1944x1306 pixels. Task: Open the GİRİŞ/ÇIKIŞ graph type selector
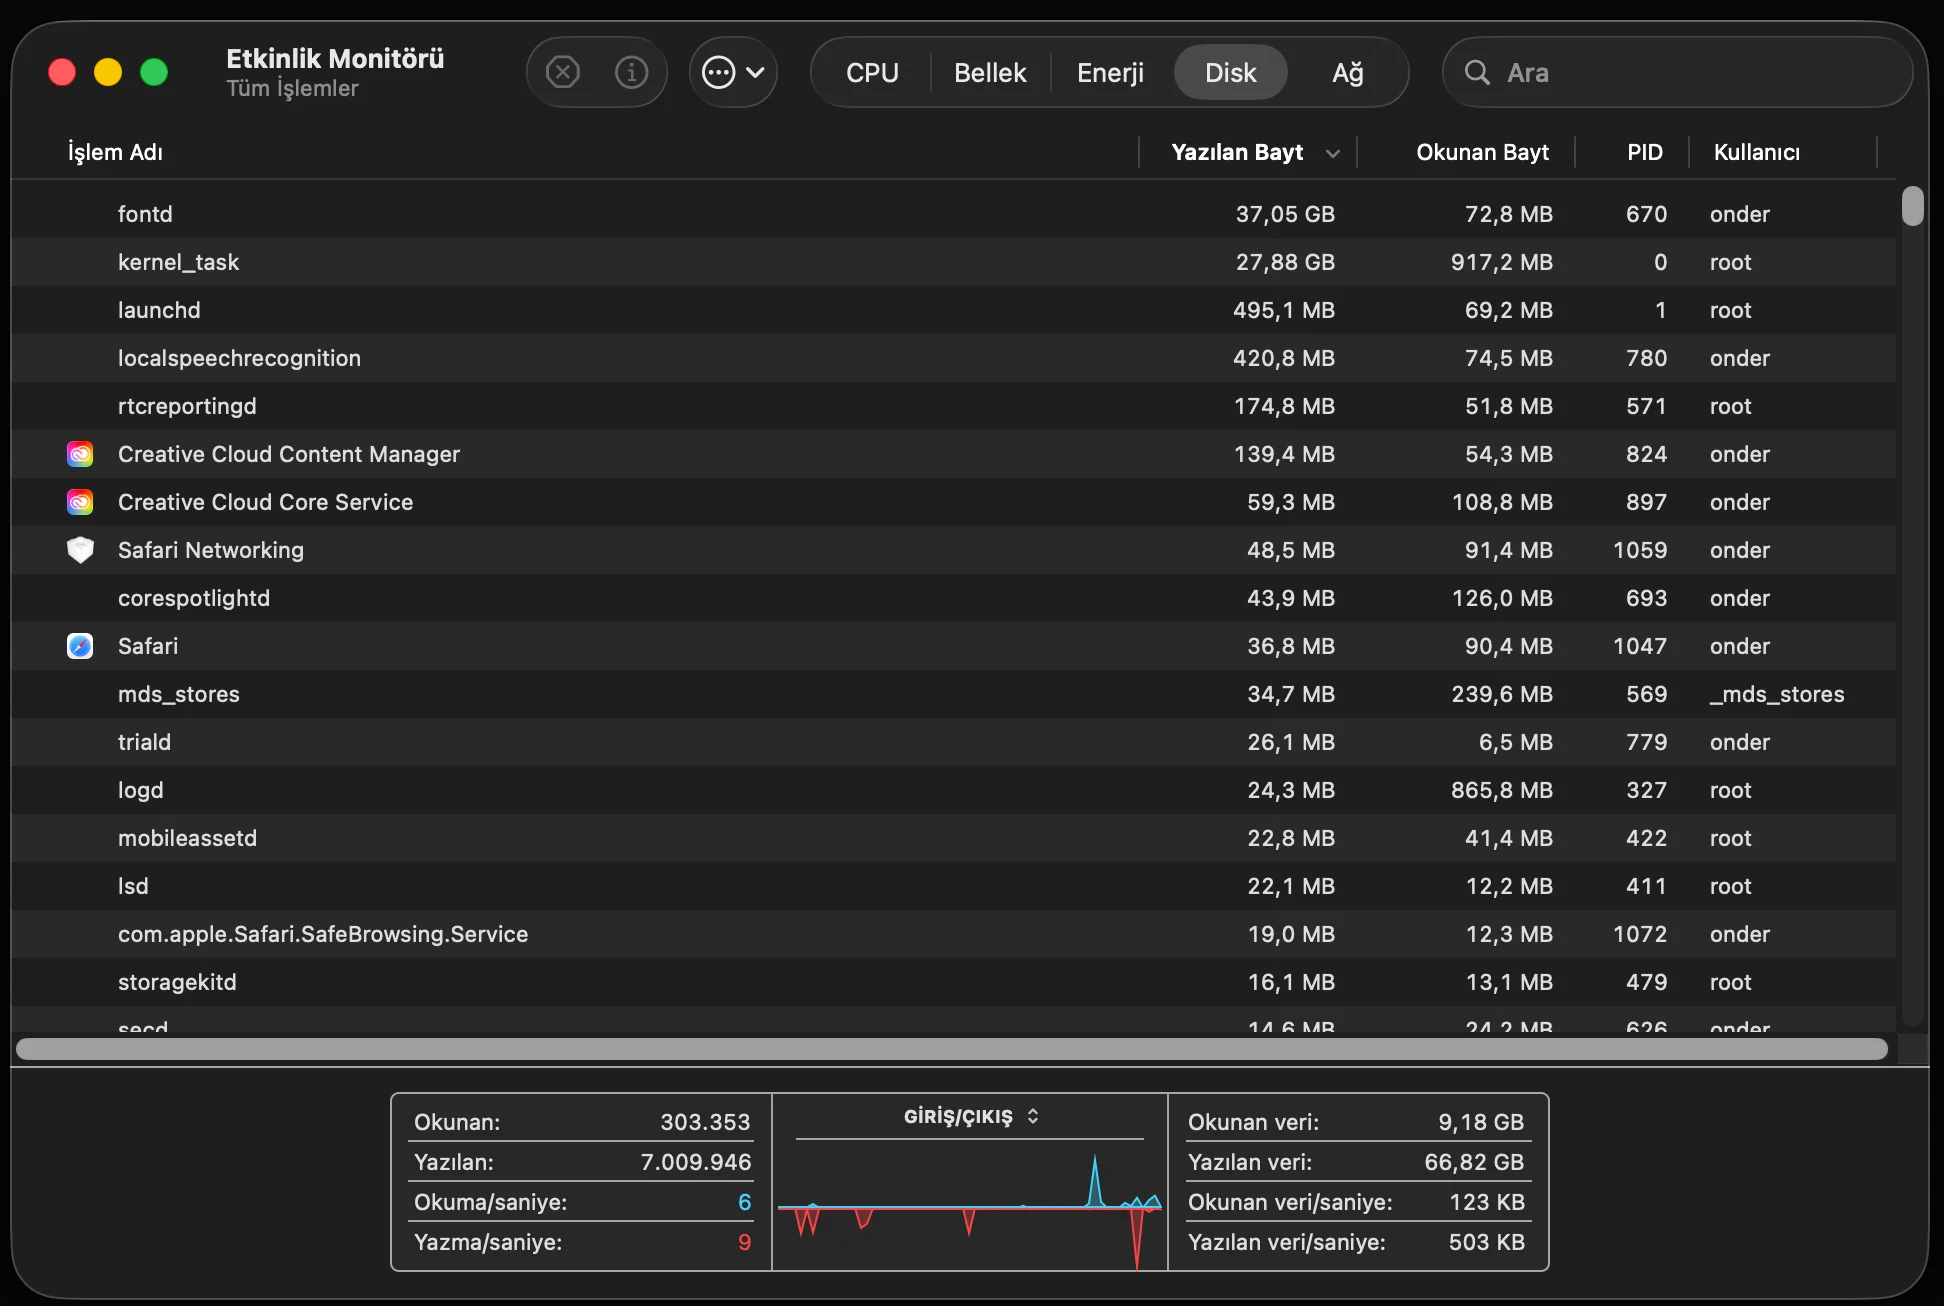(970, 1116)
